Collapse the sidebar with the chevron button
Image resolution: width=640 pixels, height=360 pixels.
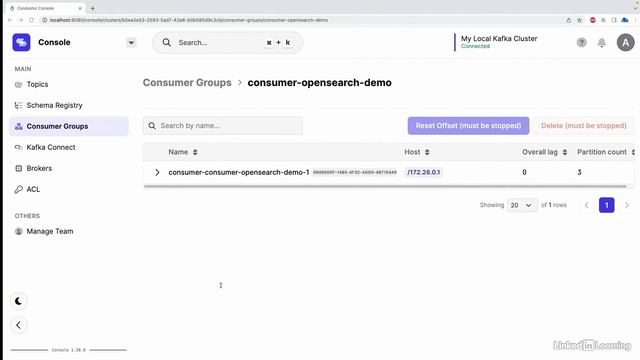point(18,325)
